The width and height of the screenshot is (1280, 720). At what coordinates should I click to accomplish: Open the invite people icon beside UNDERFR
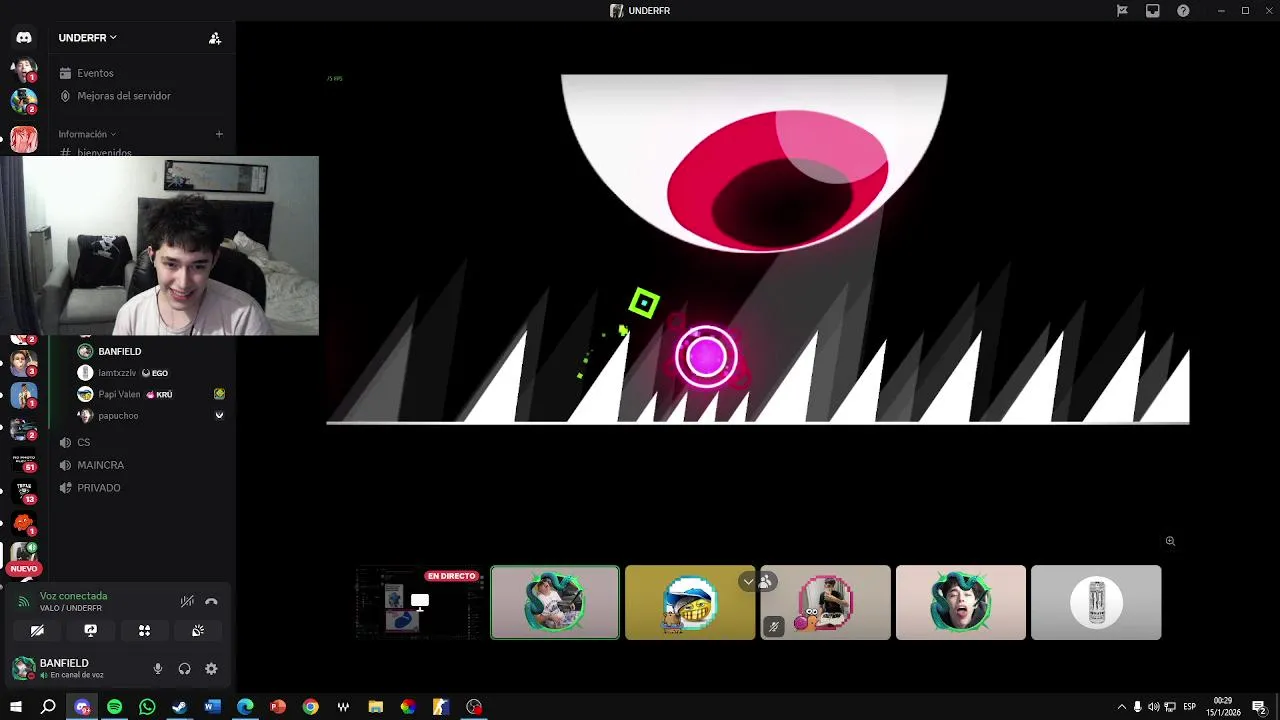point(215,38)
